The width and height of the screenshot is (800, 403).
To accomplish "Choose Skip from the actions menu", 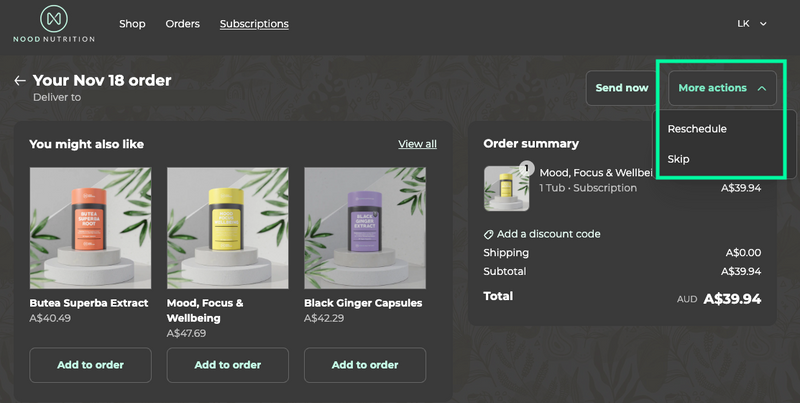I will point(679,159).
